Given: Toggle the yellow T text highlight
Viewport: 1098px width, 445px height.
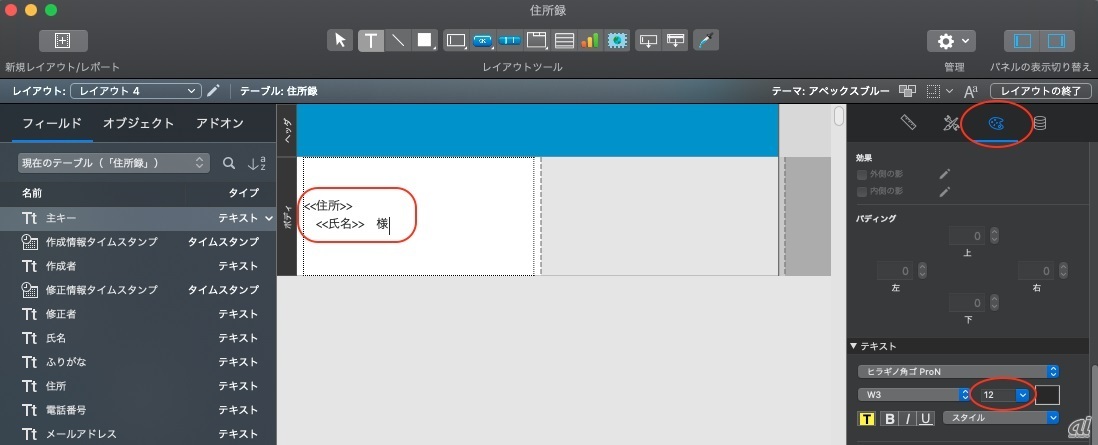Looking at the screenshot, I should click(866, 418).
